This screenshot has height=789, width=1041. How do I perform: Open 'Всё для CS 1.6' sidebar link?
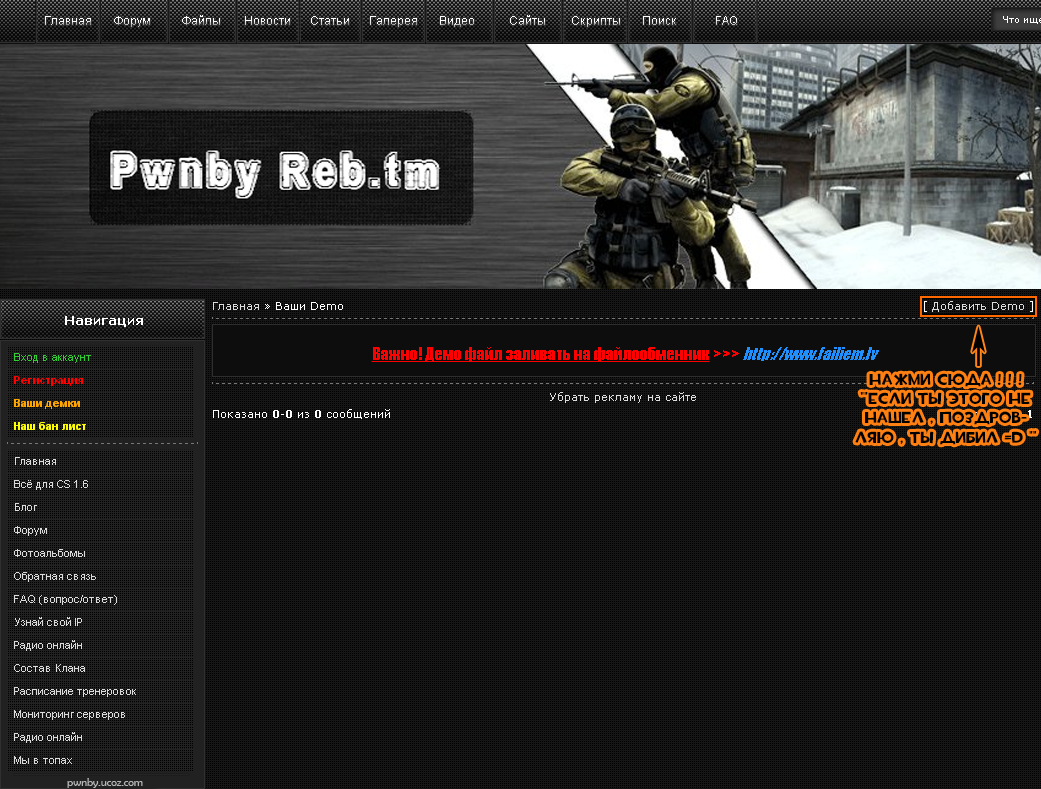pyautogui.click(x=50, y=484)
